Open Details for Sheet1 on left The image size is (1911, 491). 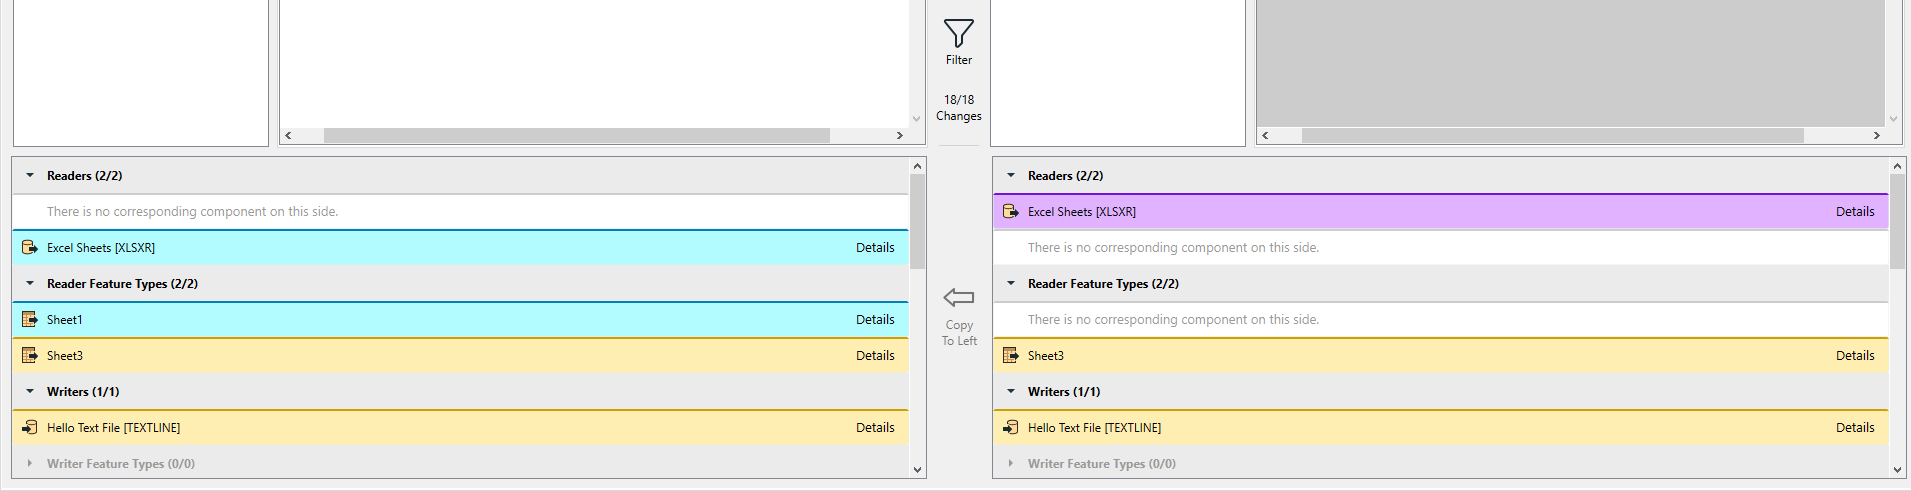tap(875, 320)
